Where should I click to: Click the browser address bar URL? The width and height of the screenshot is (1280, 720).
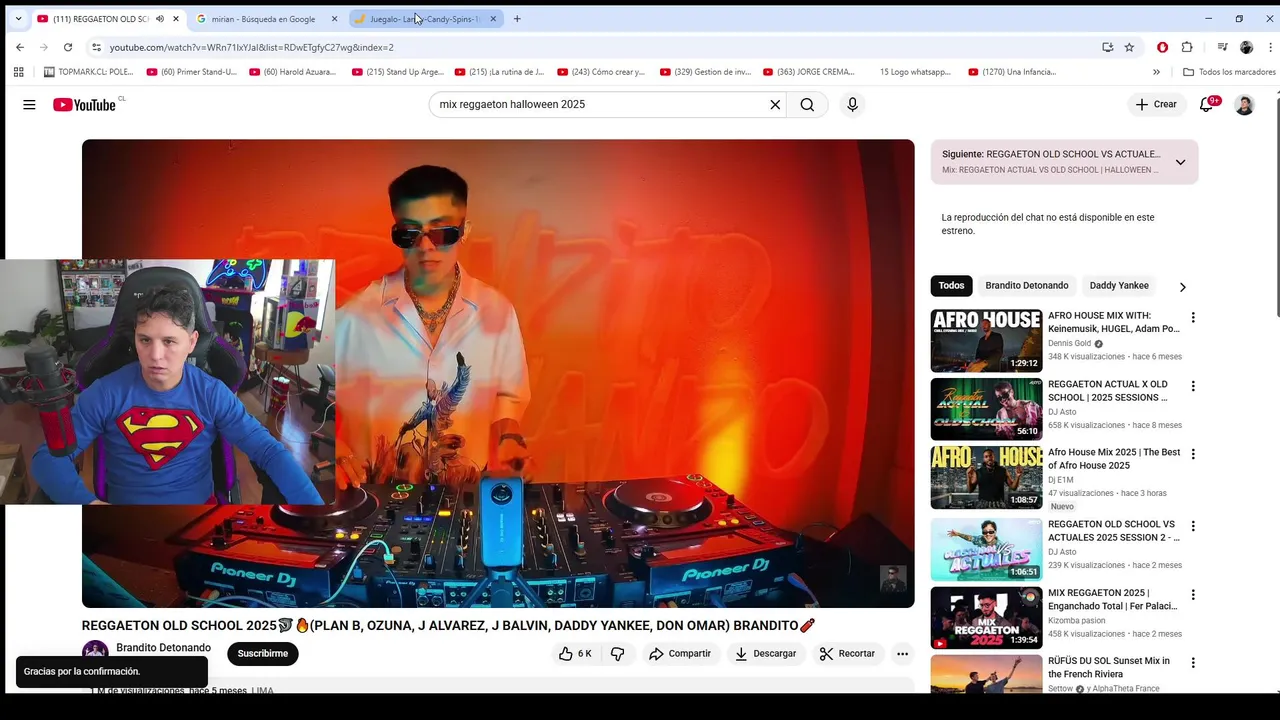pyautogui.click(x=252, y=47)
